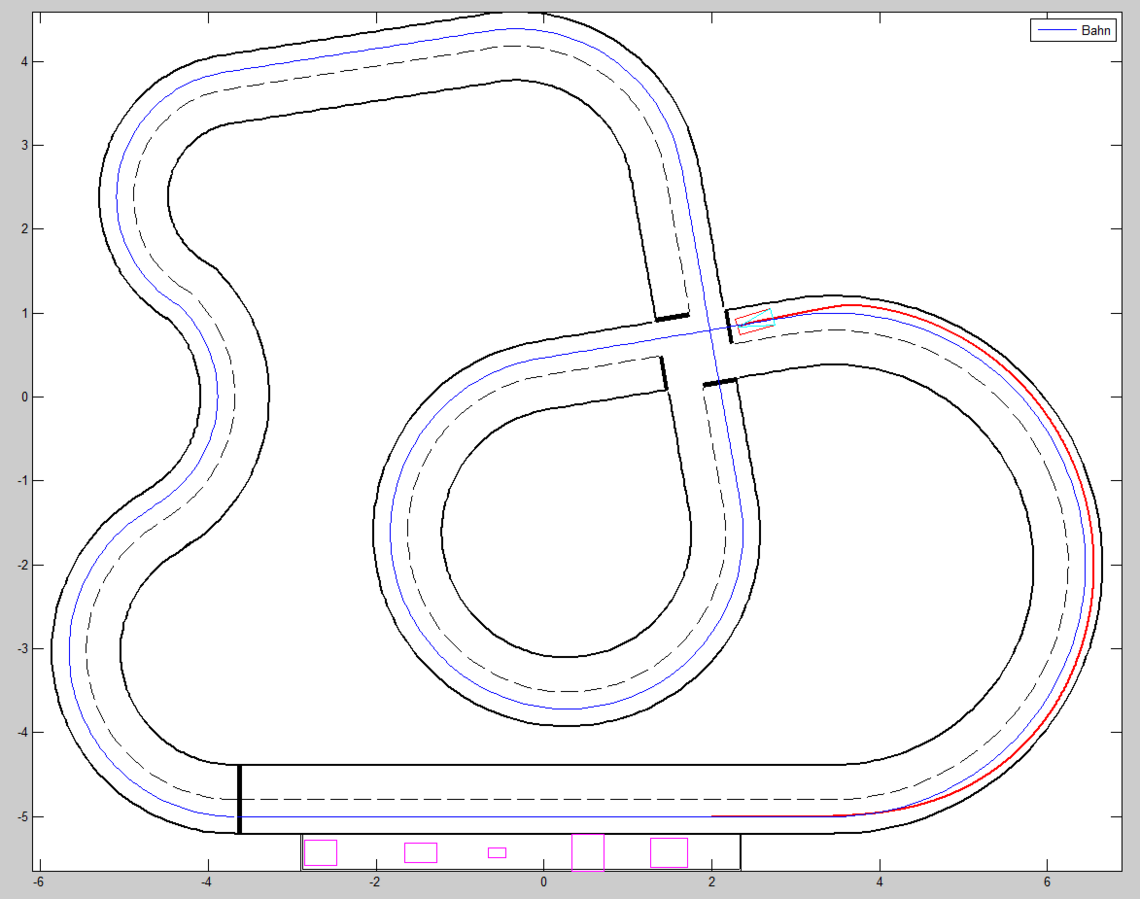Click x-axis tick label 6

(1046, 882)
